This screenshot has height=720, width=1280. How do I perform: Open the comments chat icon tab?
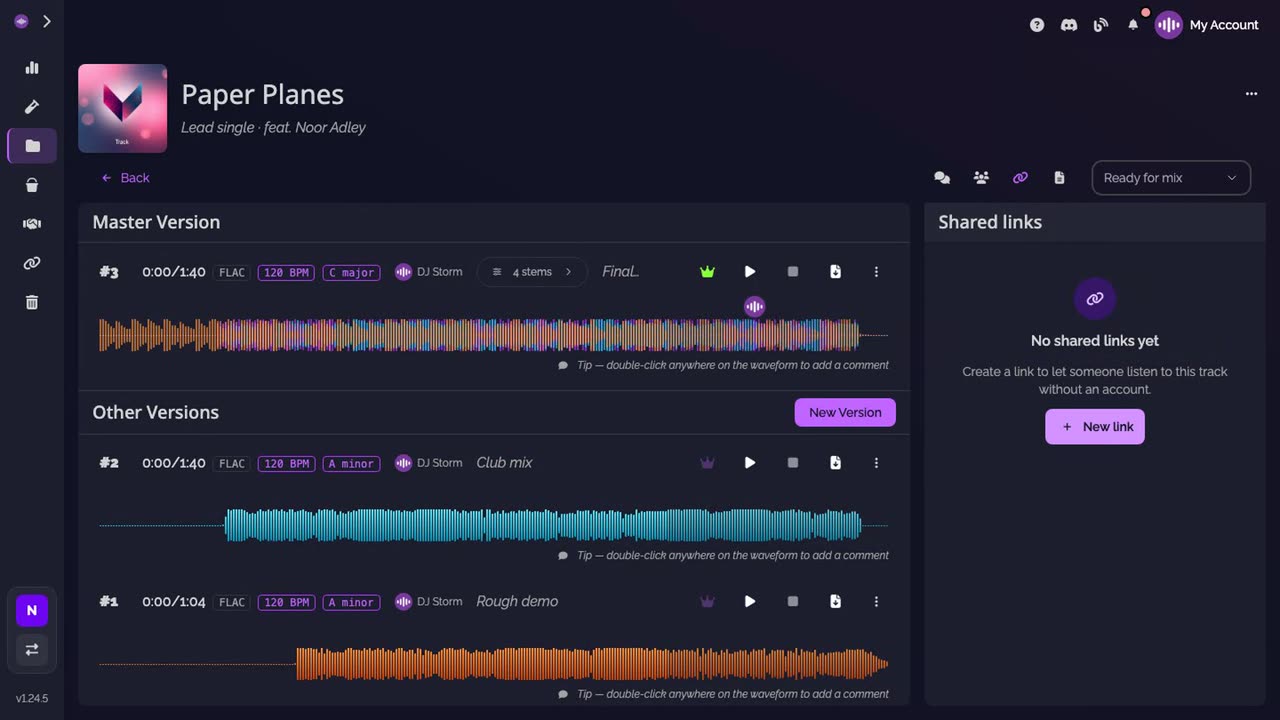tap(942, 178)
